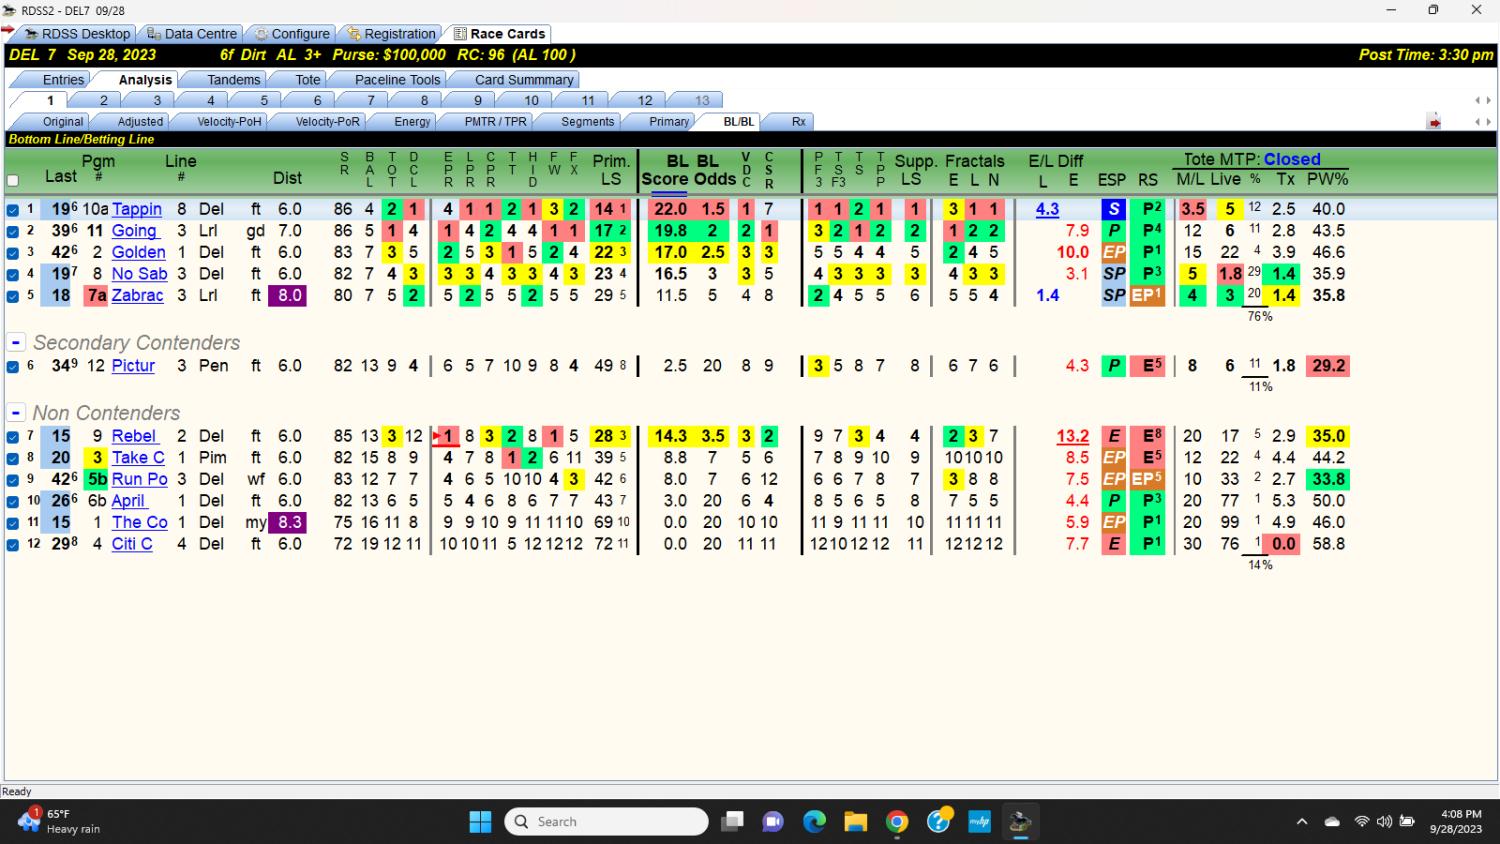Screen dimensions: 1500x844
Task: Collapse the Non Contenders group
Action: (16, 412)
